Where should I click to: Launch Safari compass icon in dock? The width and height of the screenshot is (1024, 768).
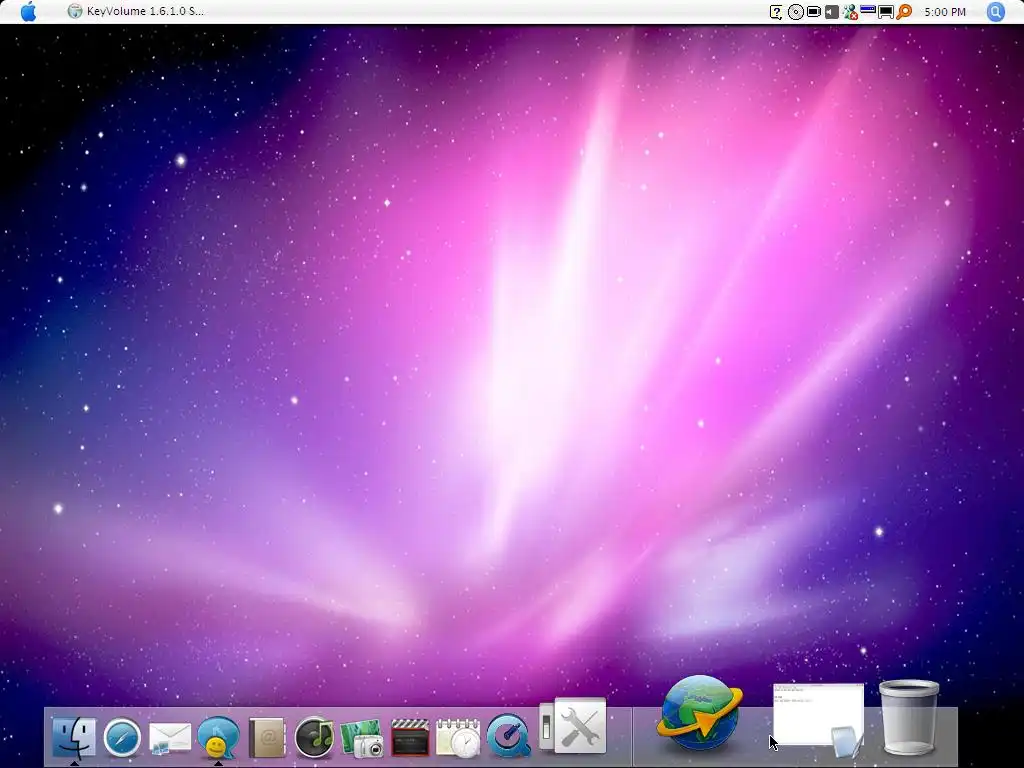point(122,738)
